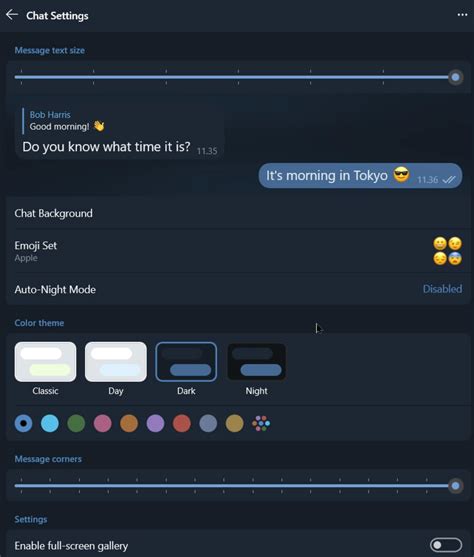This screenshot has width=474, height=557.
Task: Pick the cyan accent color
Action: [x=50, y=423]
